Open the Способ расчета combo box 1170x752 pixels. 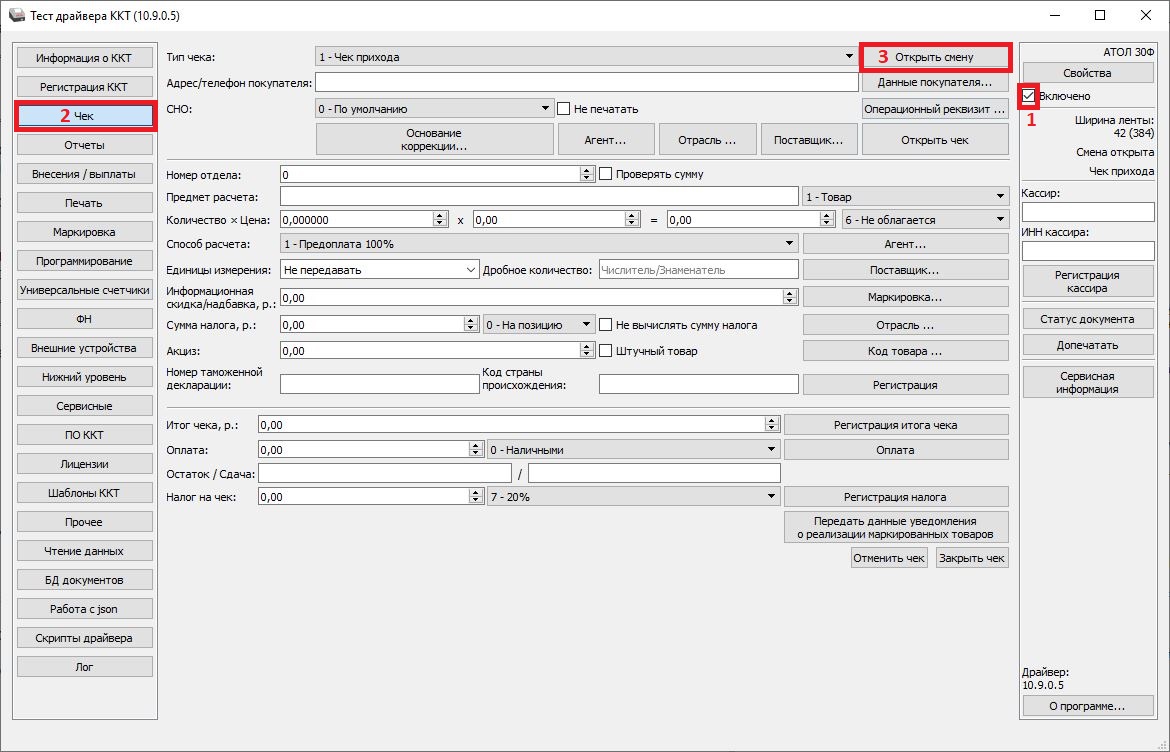790,244
